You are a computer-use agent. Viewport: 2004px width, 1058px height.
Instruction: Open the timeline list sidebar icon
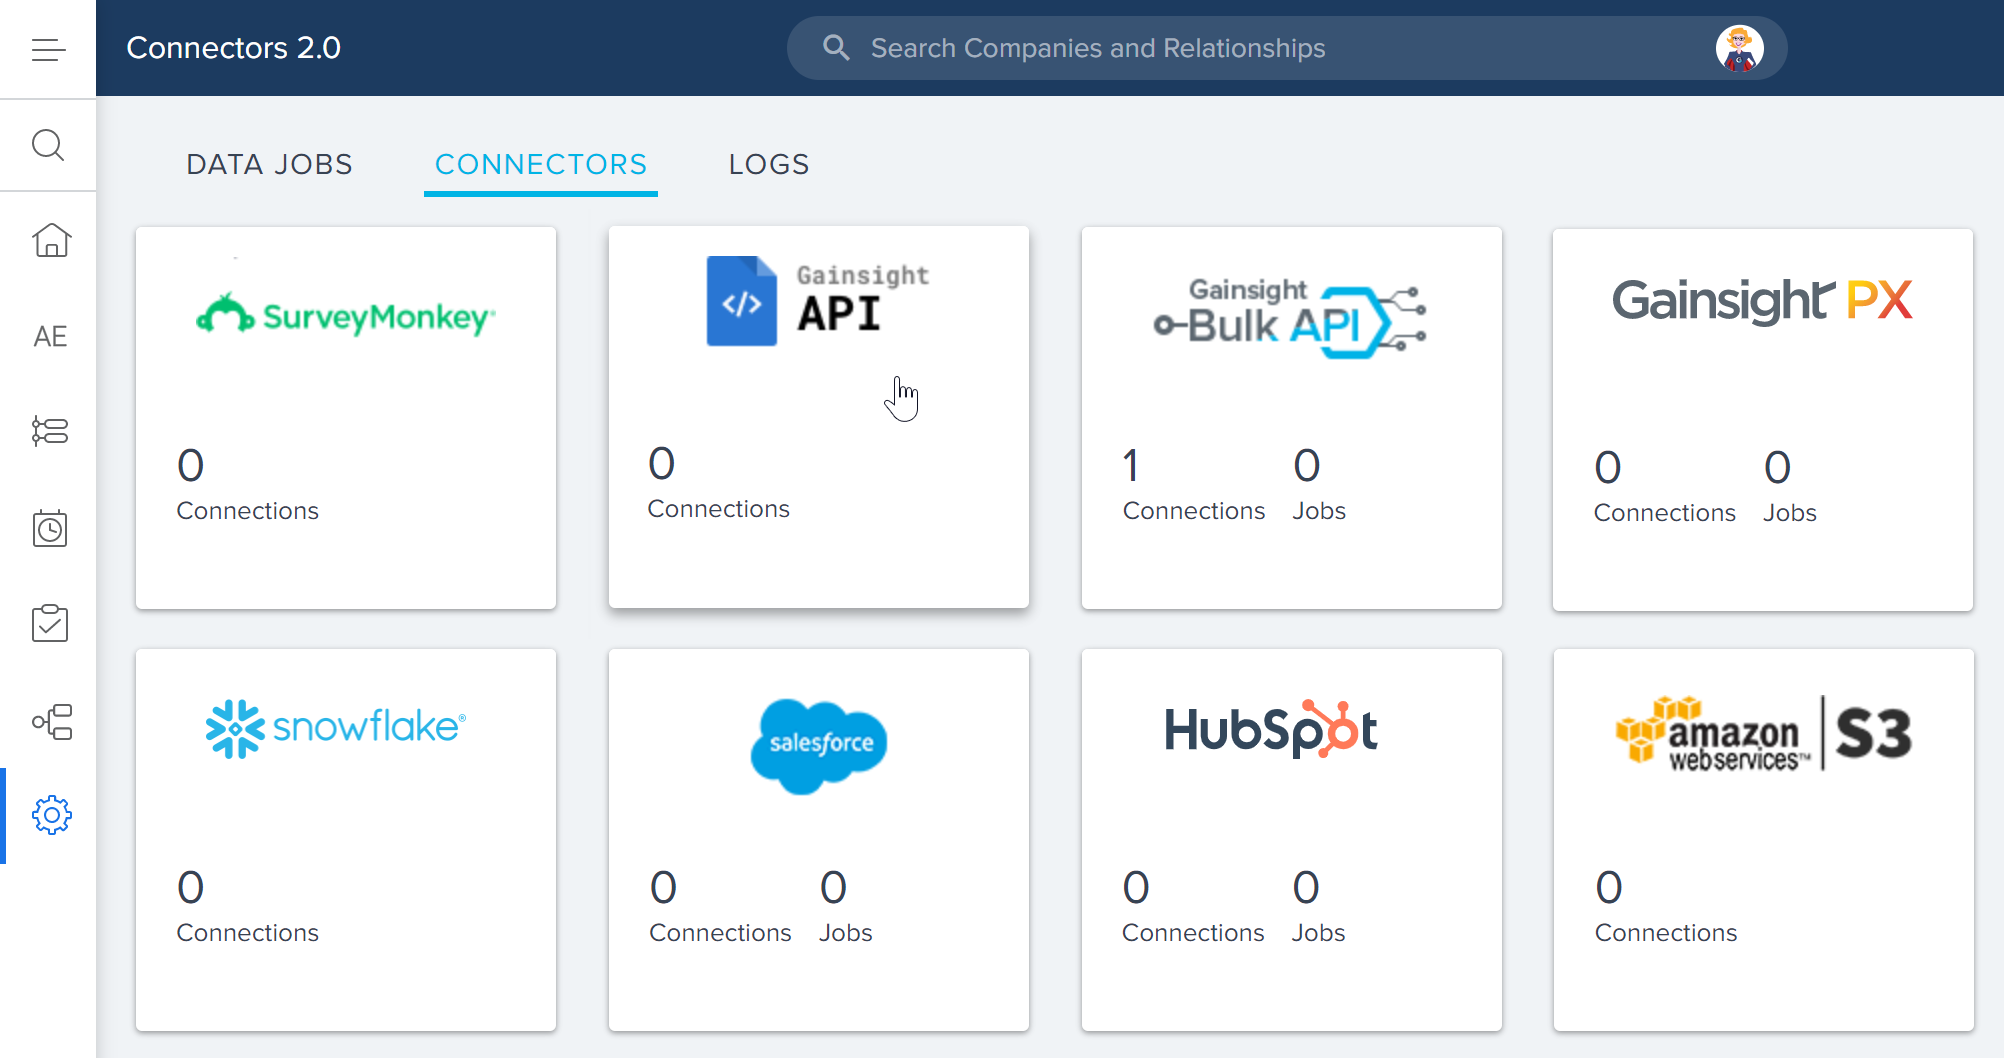pyautogui.click(x=50, y=431)
